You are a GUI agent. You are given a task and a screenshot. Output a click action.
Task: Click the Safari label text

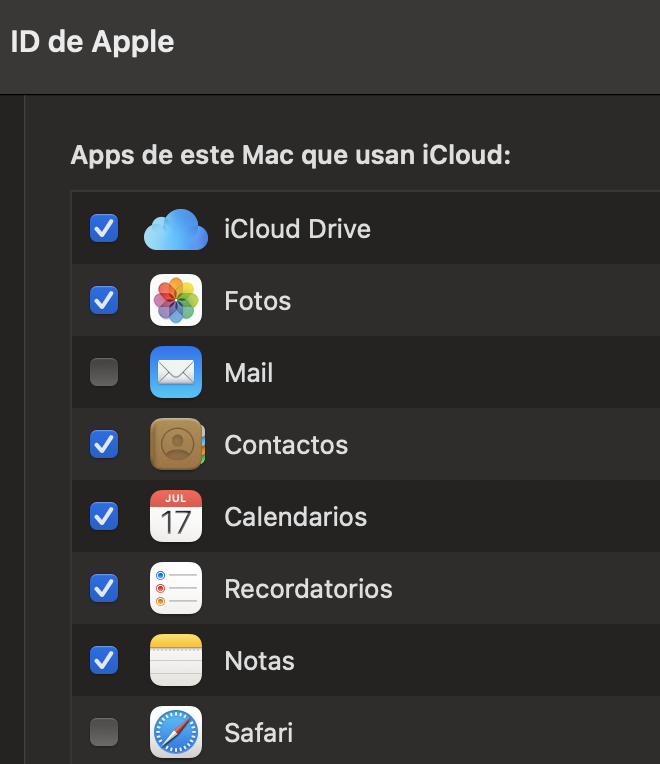tap(259, 732)
